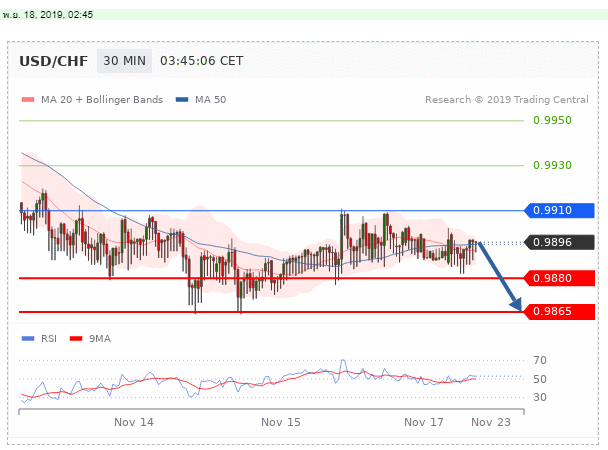Click the Research 2019 Trading Central credit
The width and height of the screenshot is (608, 450).
pos(507,100)
